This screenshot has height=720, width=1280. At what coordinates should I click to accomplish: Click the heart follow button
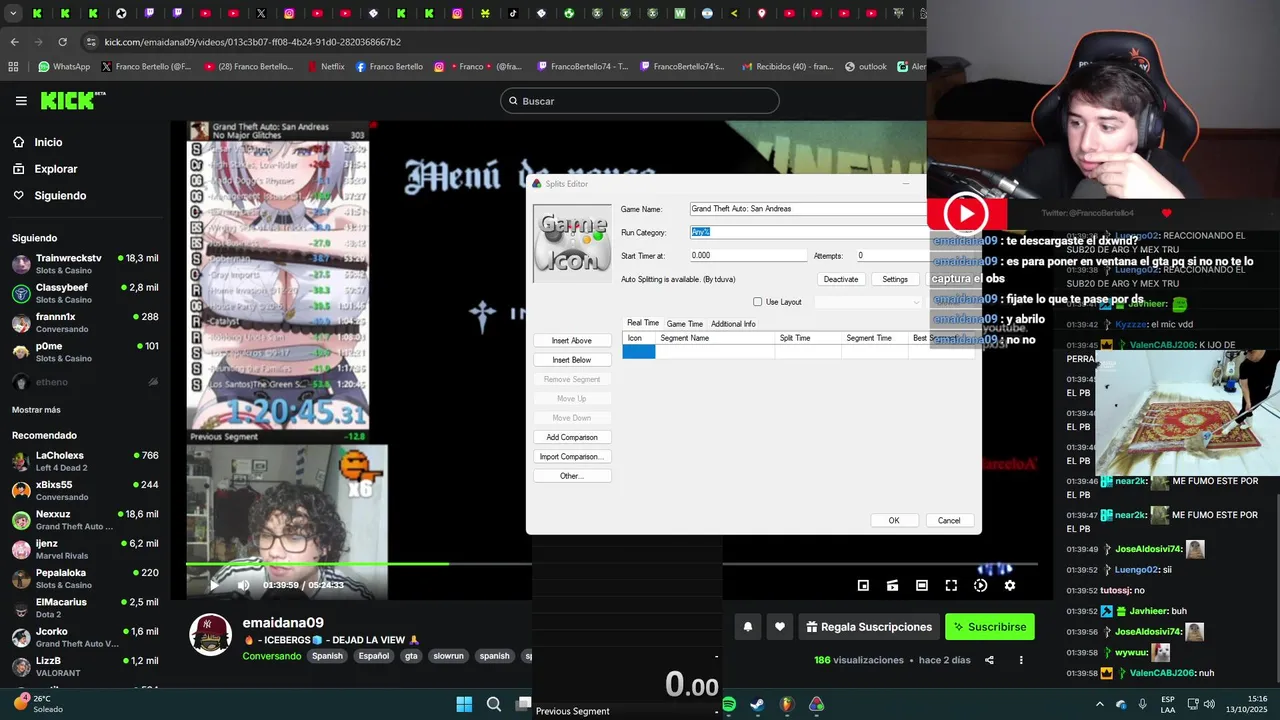coord(780,627)
